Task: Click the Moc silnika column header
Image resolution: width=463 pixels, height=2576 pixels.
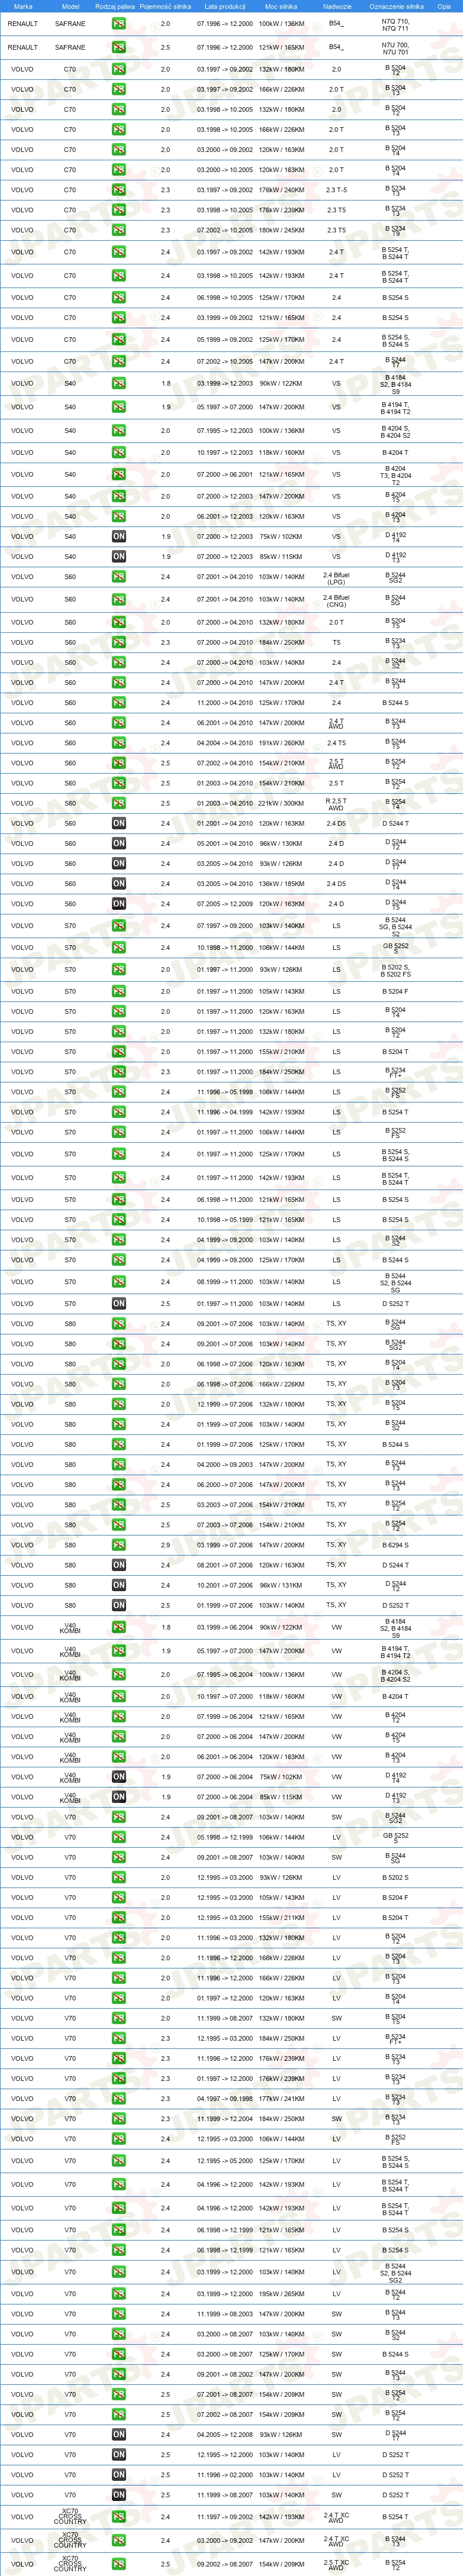Action: 282,6
